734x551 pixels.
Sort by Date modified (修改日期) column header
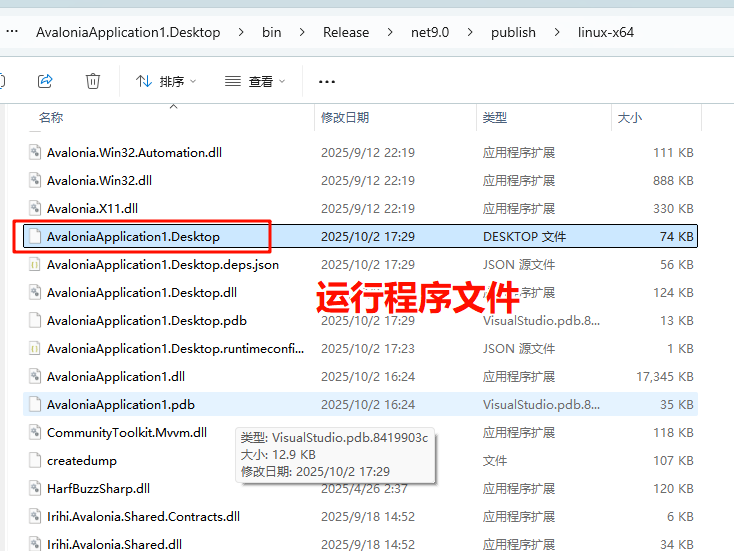[x=345, y=118]
